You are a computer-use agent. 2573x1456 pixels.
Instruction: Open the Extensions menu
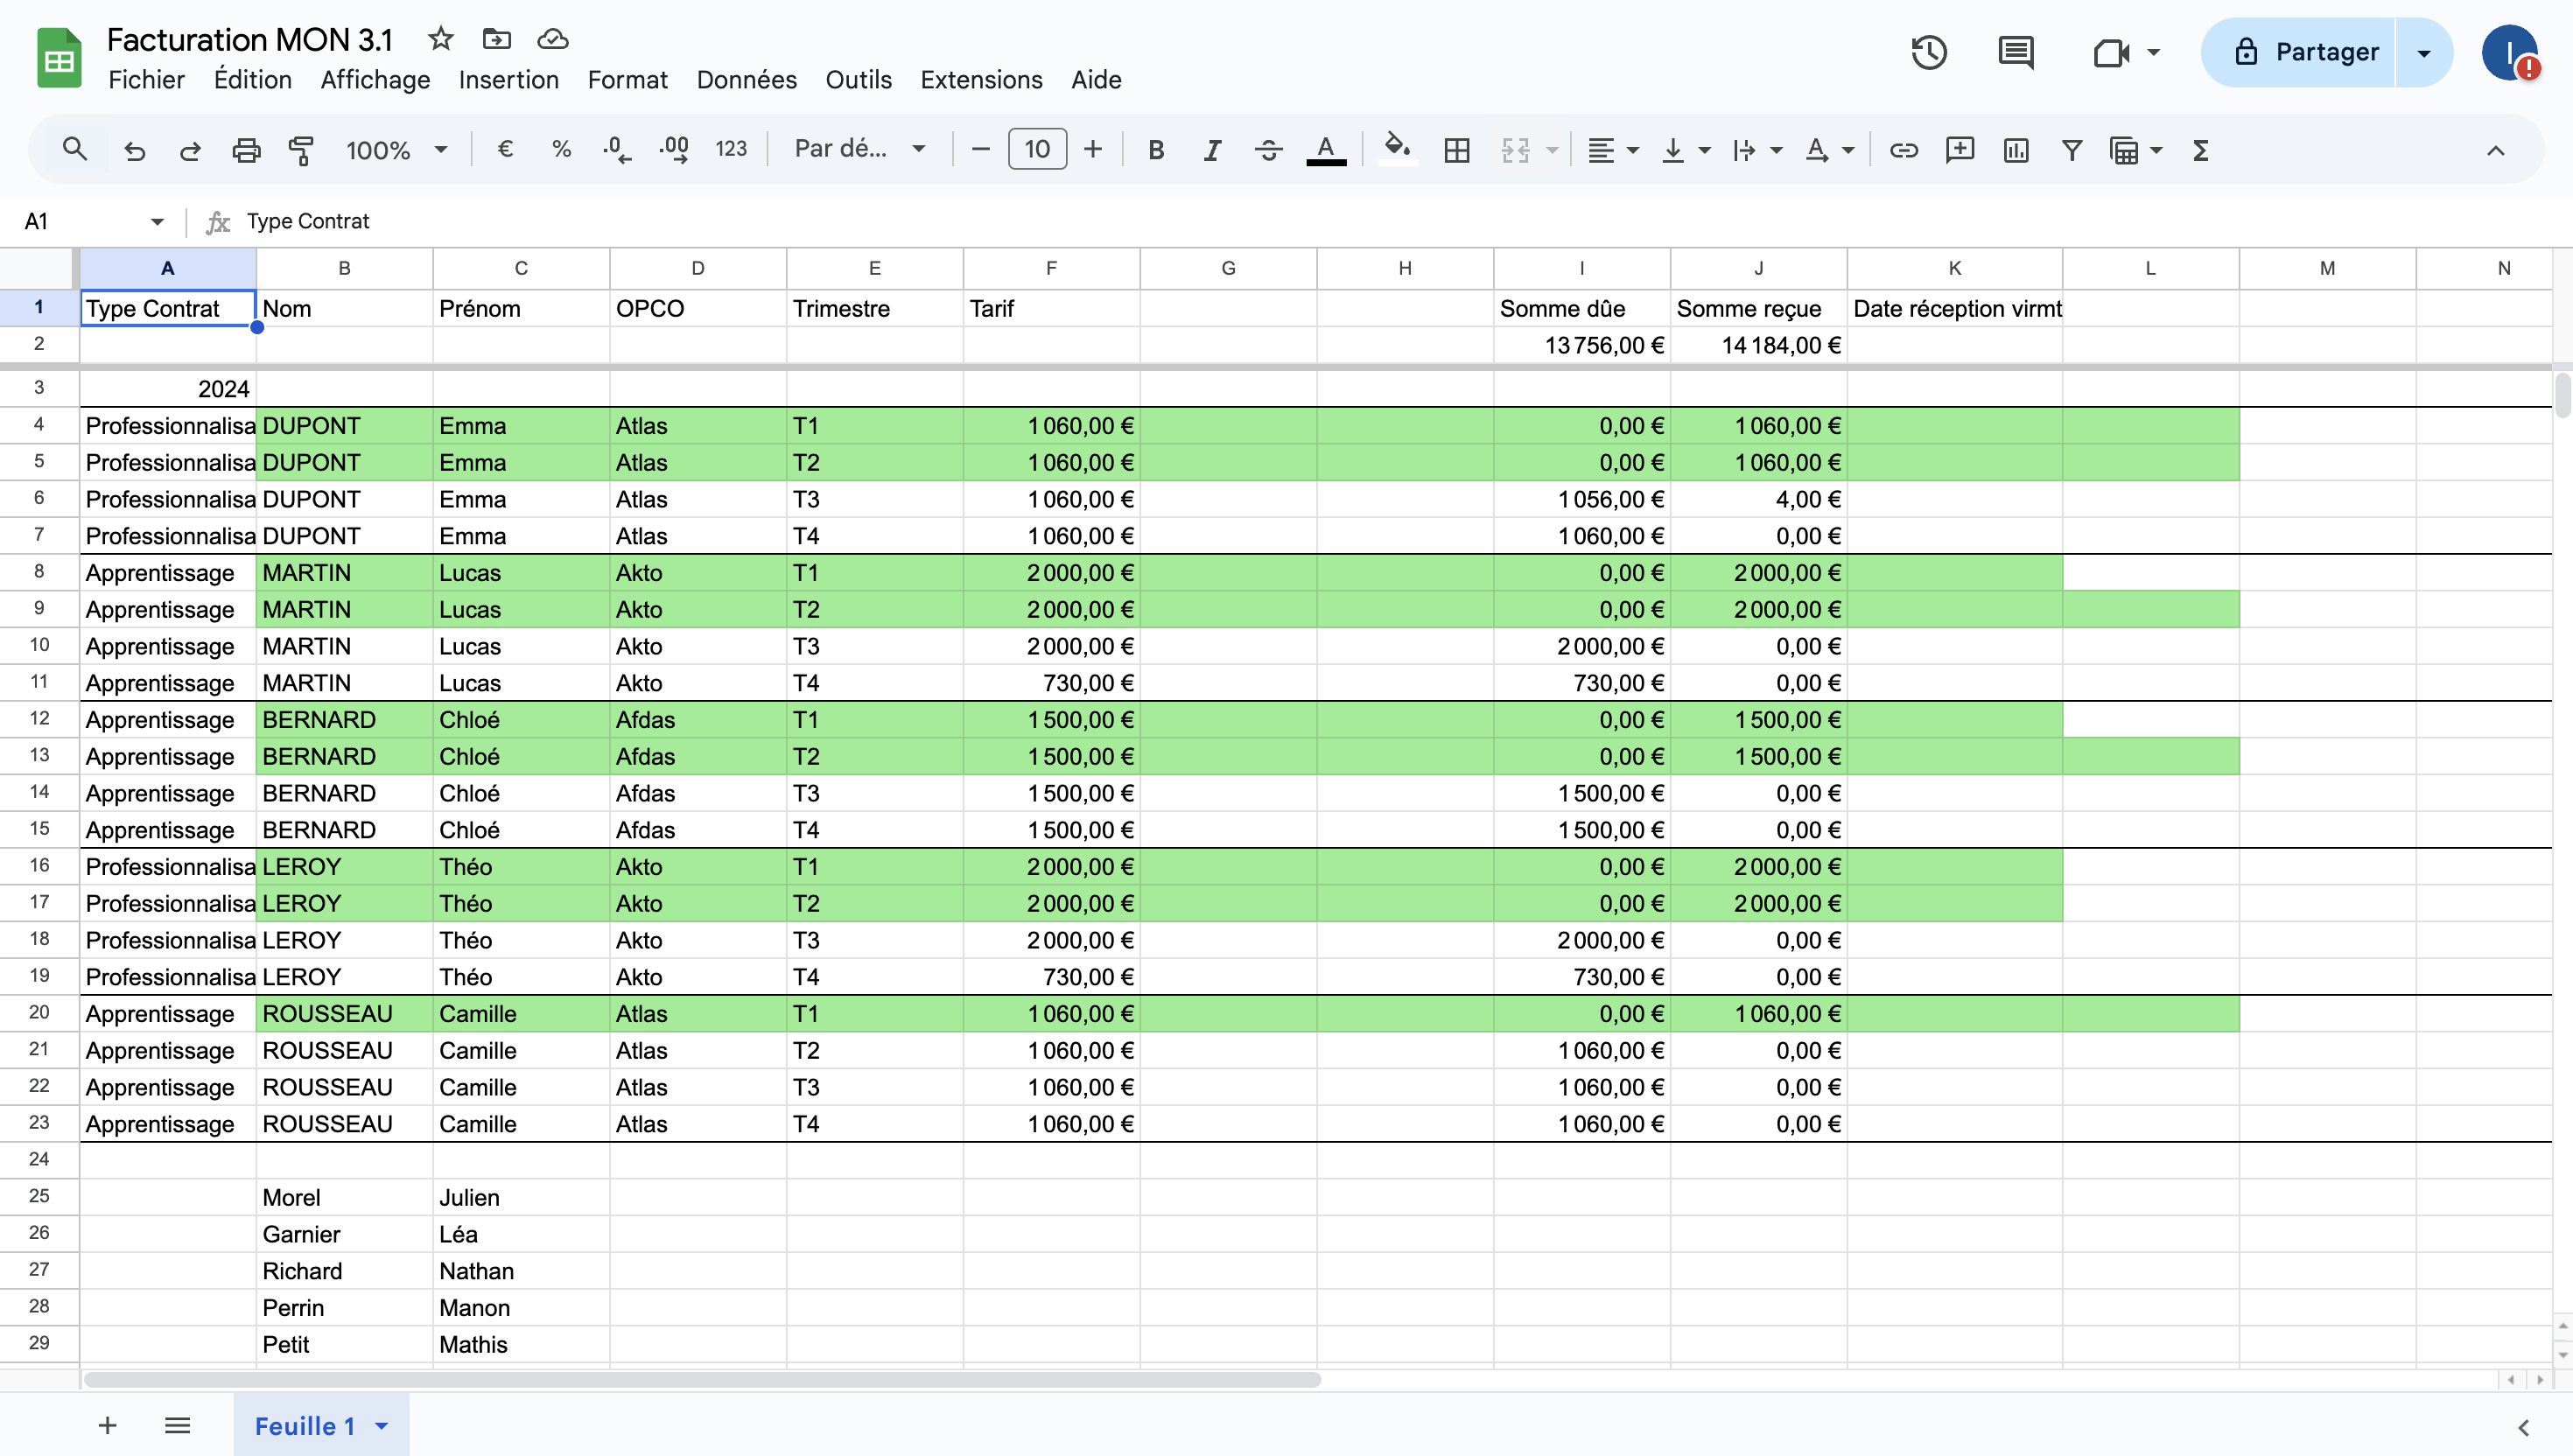[981, 80]
